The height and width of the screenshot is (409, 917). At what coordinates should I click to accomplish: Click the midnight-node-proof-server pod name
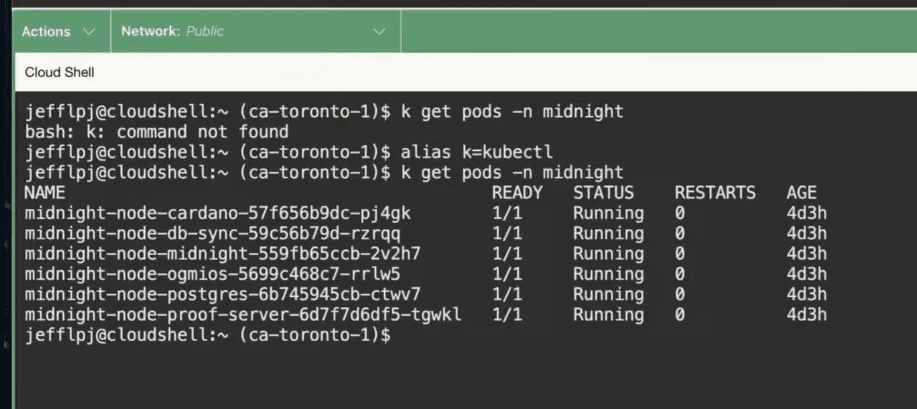[242, 315]
